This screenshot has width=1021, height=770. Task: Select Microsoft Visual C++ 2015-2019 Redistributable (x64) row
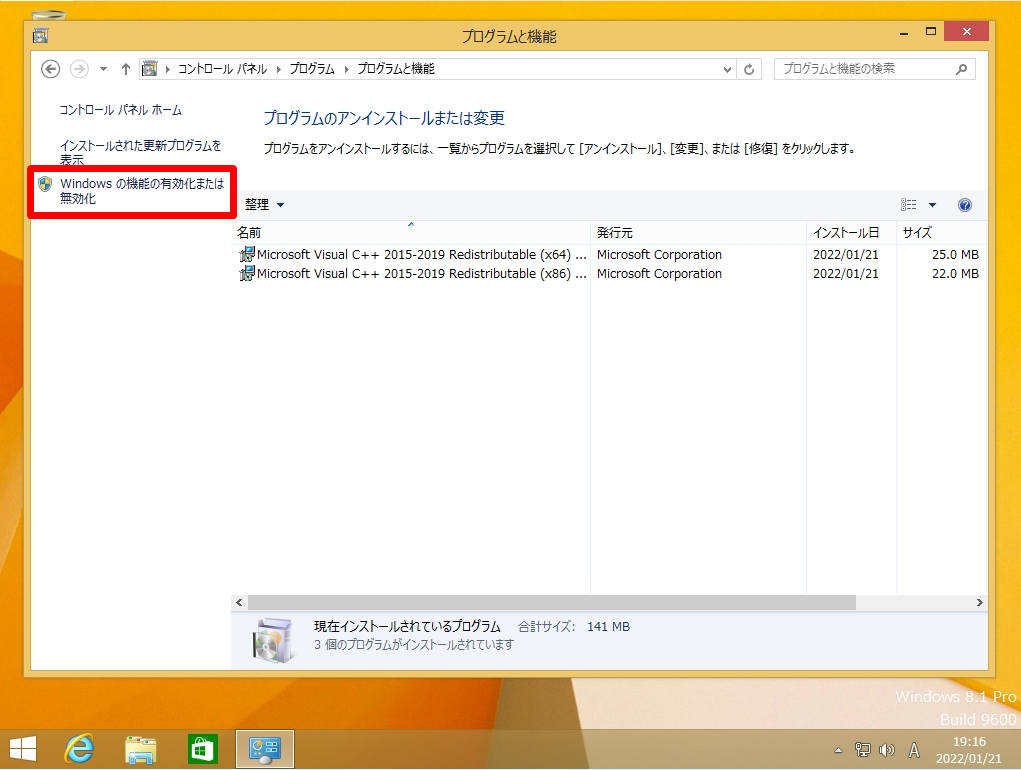click(609, 254)
